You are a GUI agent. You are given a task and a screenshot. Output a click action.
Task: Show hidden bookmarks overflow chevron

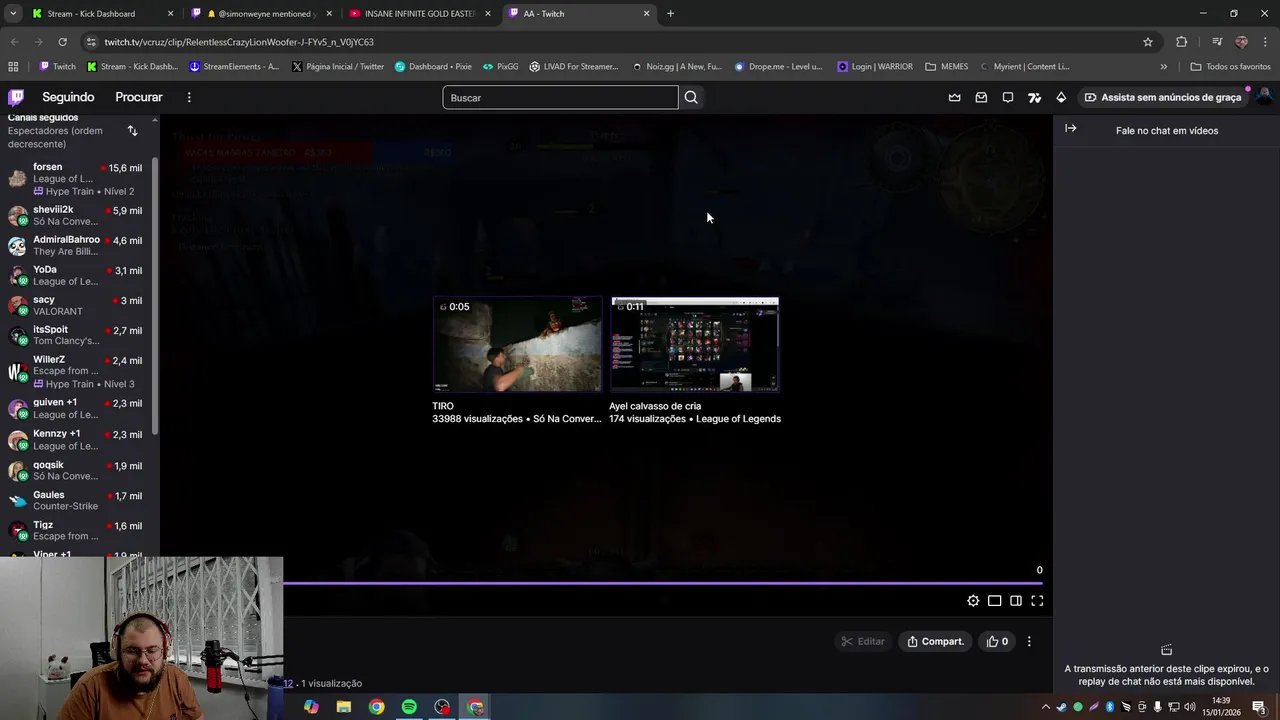tap(1163, 67)
